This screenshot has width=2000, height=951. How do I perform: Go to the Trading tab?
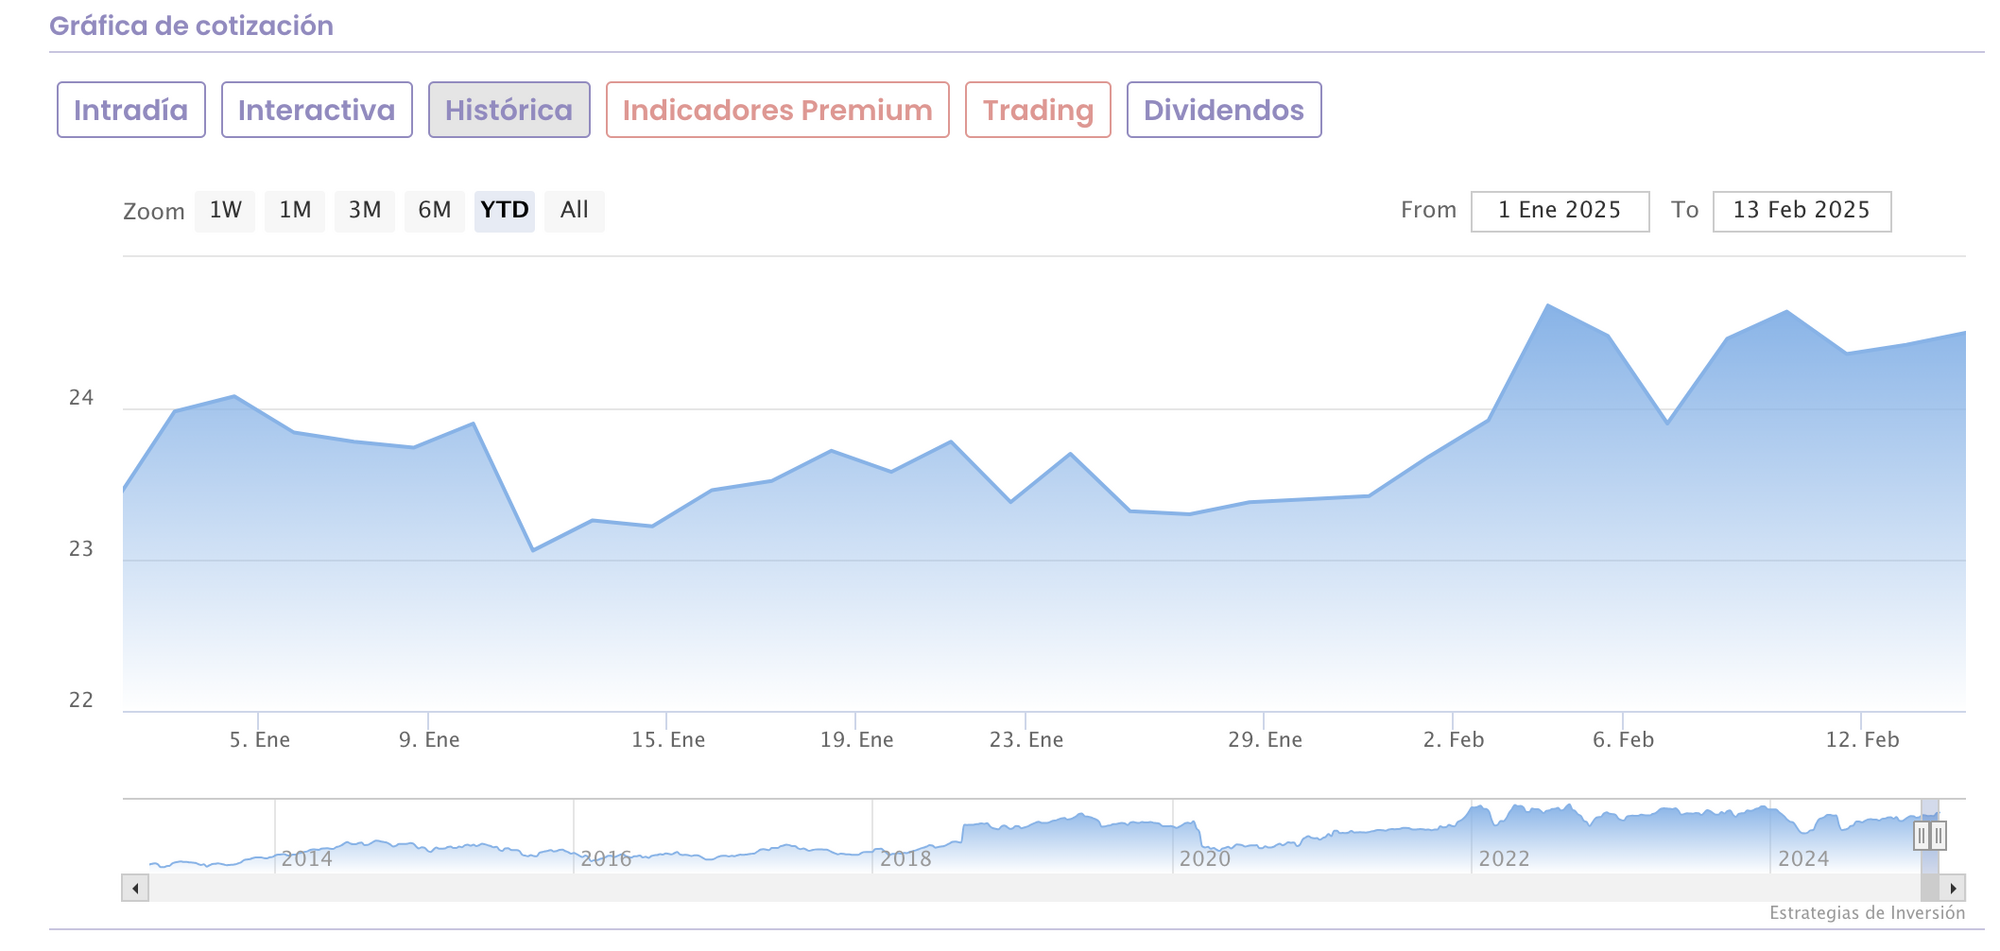click(1037, 110)
